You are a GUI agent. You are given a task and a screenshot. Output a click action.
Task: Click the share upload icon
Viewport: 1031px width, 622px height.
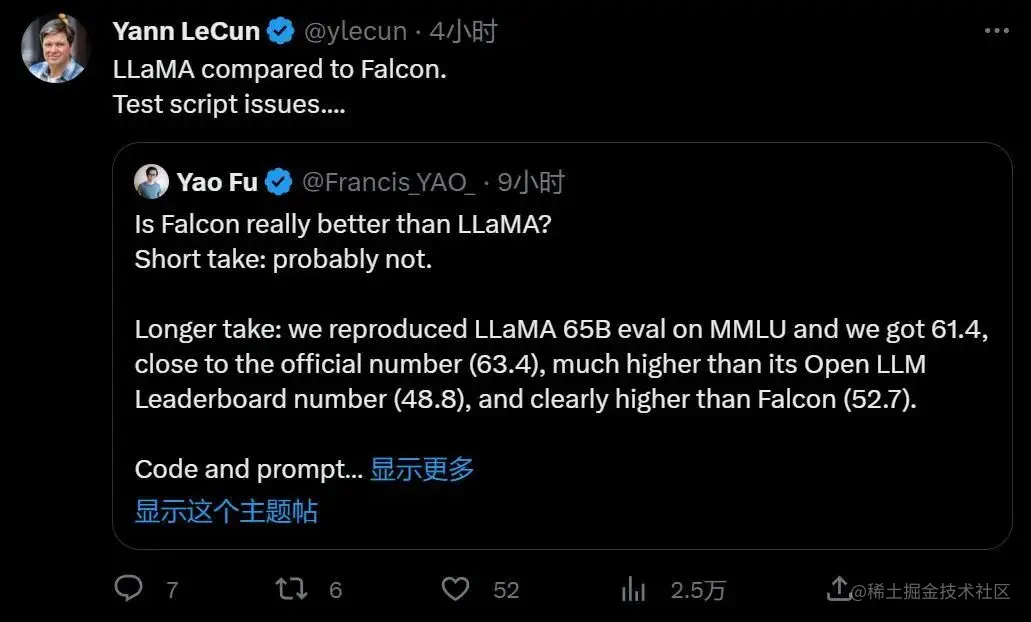[x=838, y=590]
